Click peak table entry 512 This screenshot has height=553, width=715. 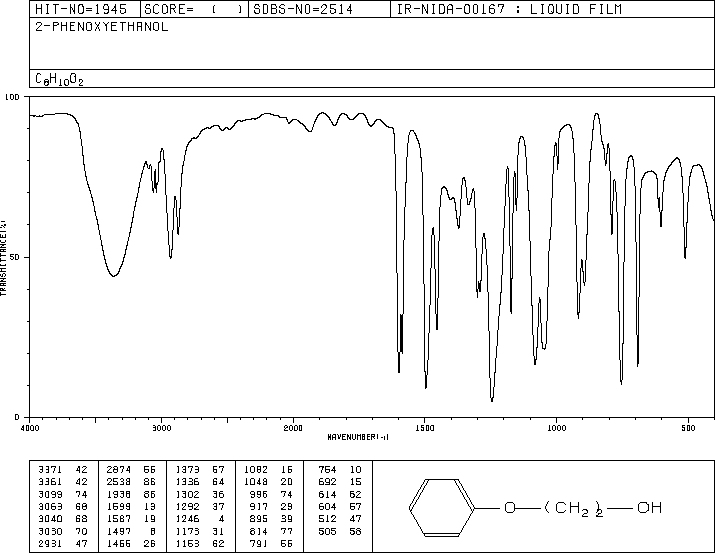[327, 519]
